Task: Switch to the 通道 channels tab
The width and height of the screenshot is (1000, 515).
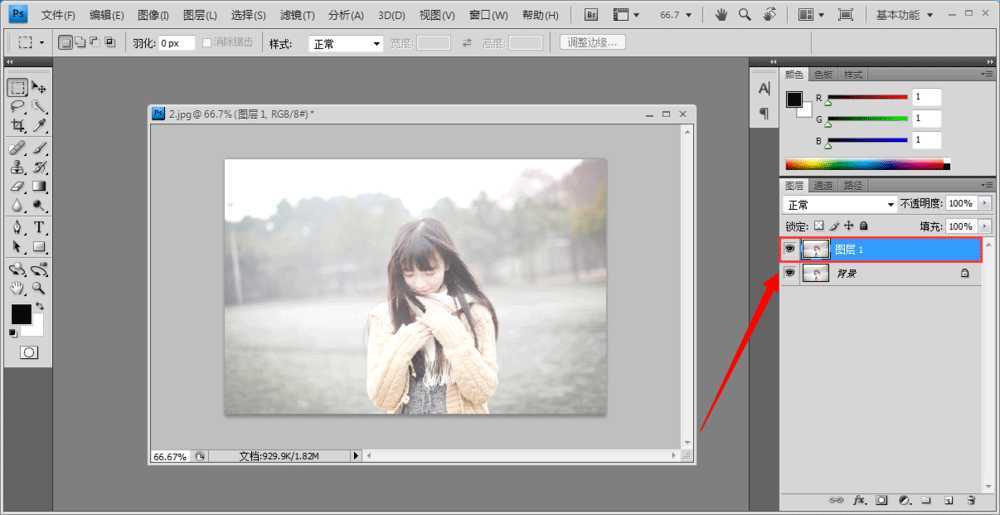Action: pos(823,185)
